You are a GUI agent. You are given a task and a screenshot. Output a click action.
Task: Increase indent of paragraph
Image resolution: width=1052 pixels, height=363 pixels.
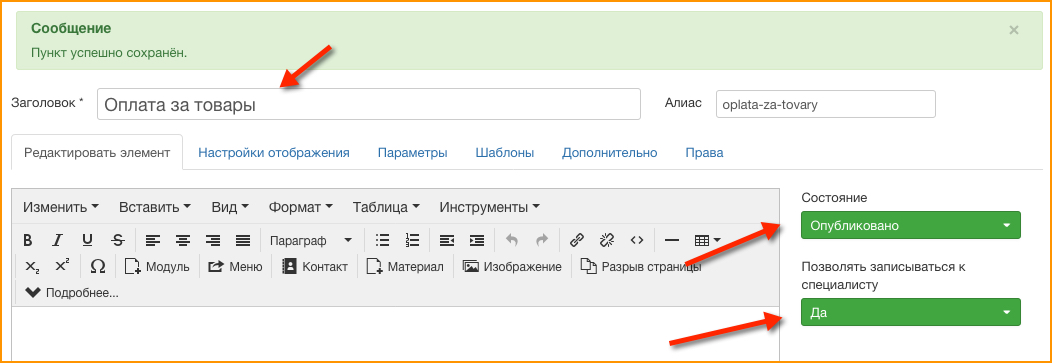point(477,240)
